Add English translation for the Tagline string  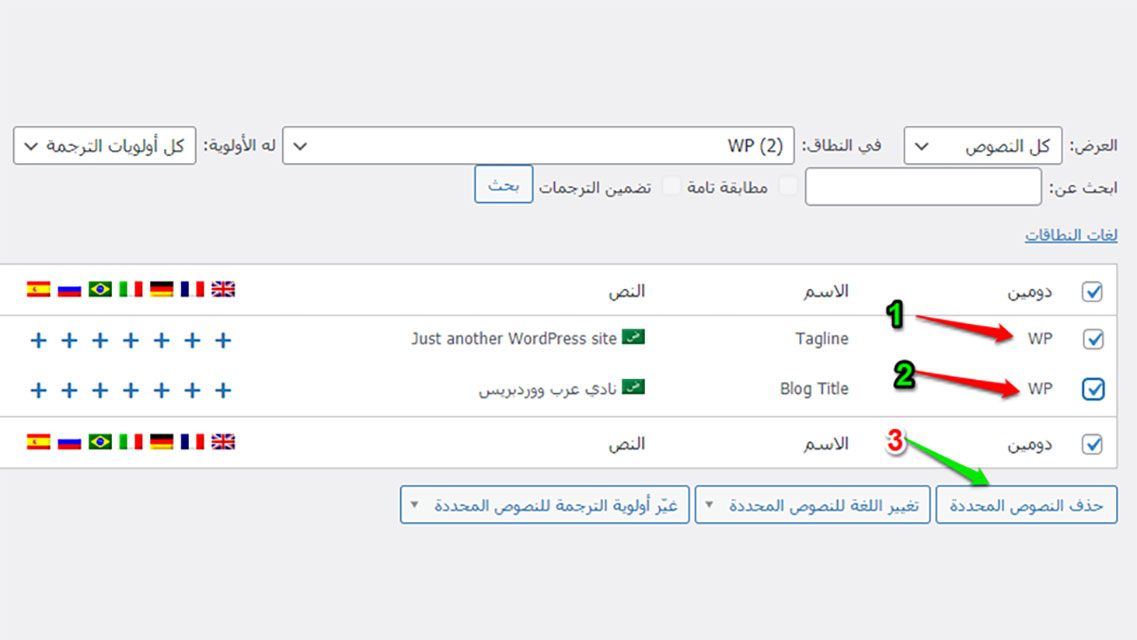coord(223,340)
